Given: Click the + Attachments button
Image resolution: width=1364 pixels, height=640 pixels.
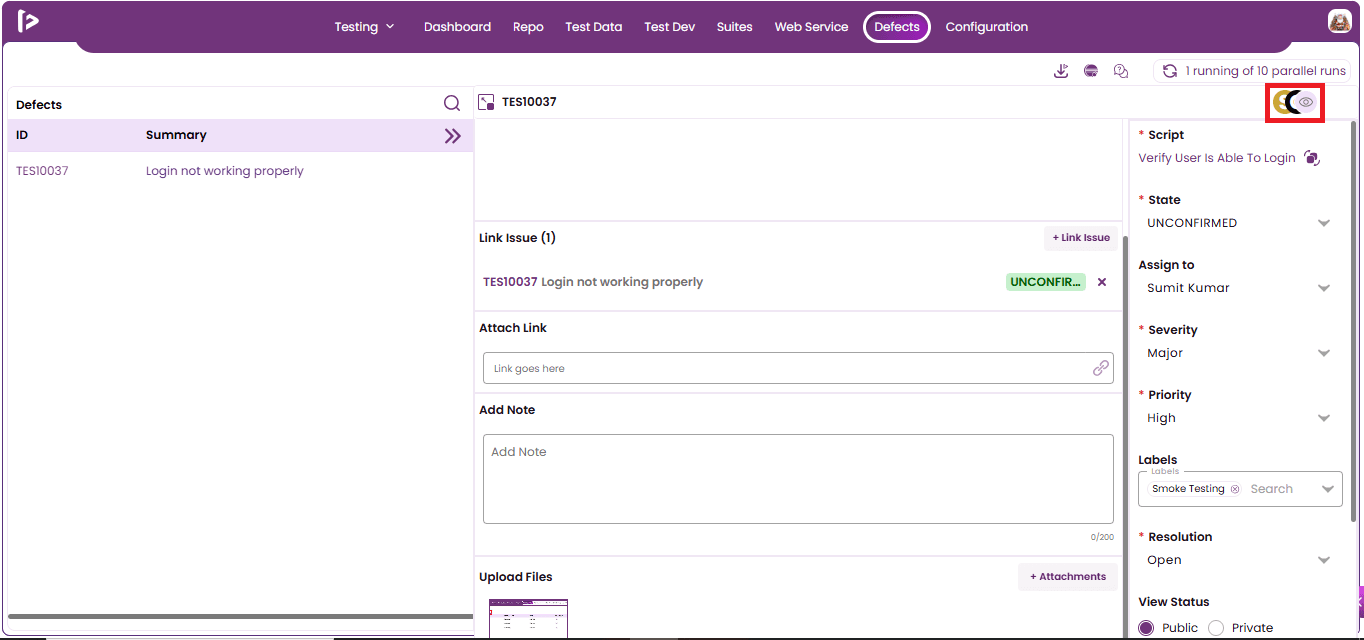Looking at the screenshot, I should click(1068, 577).
